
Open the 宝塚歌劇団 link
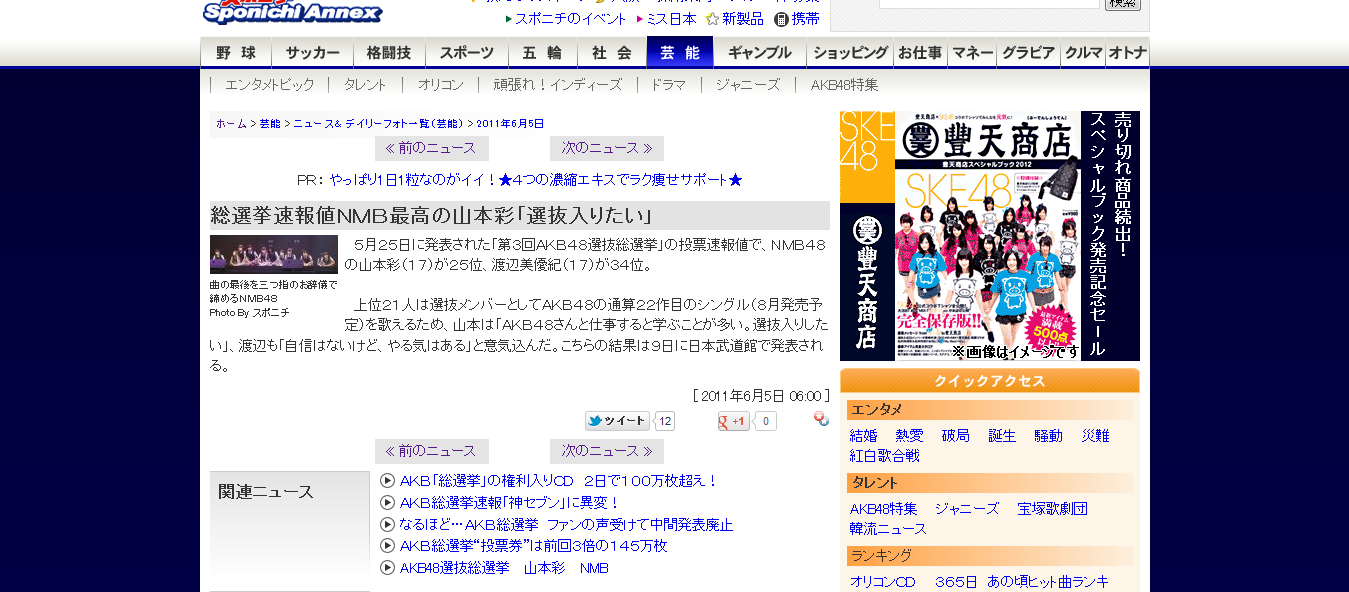1053,509
